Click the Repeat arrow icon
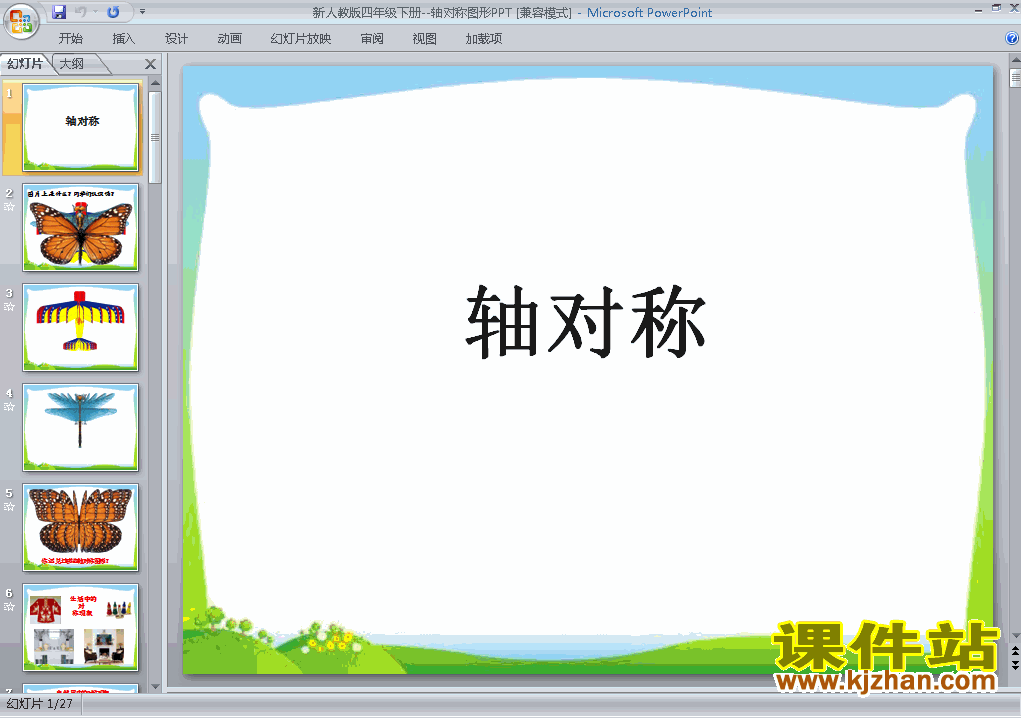 [x=113, y=12]
